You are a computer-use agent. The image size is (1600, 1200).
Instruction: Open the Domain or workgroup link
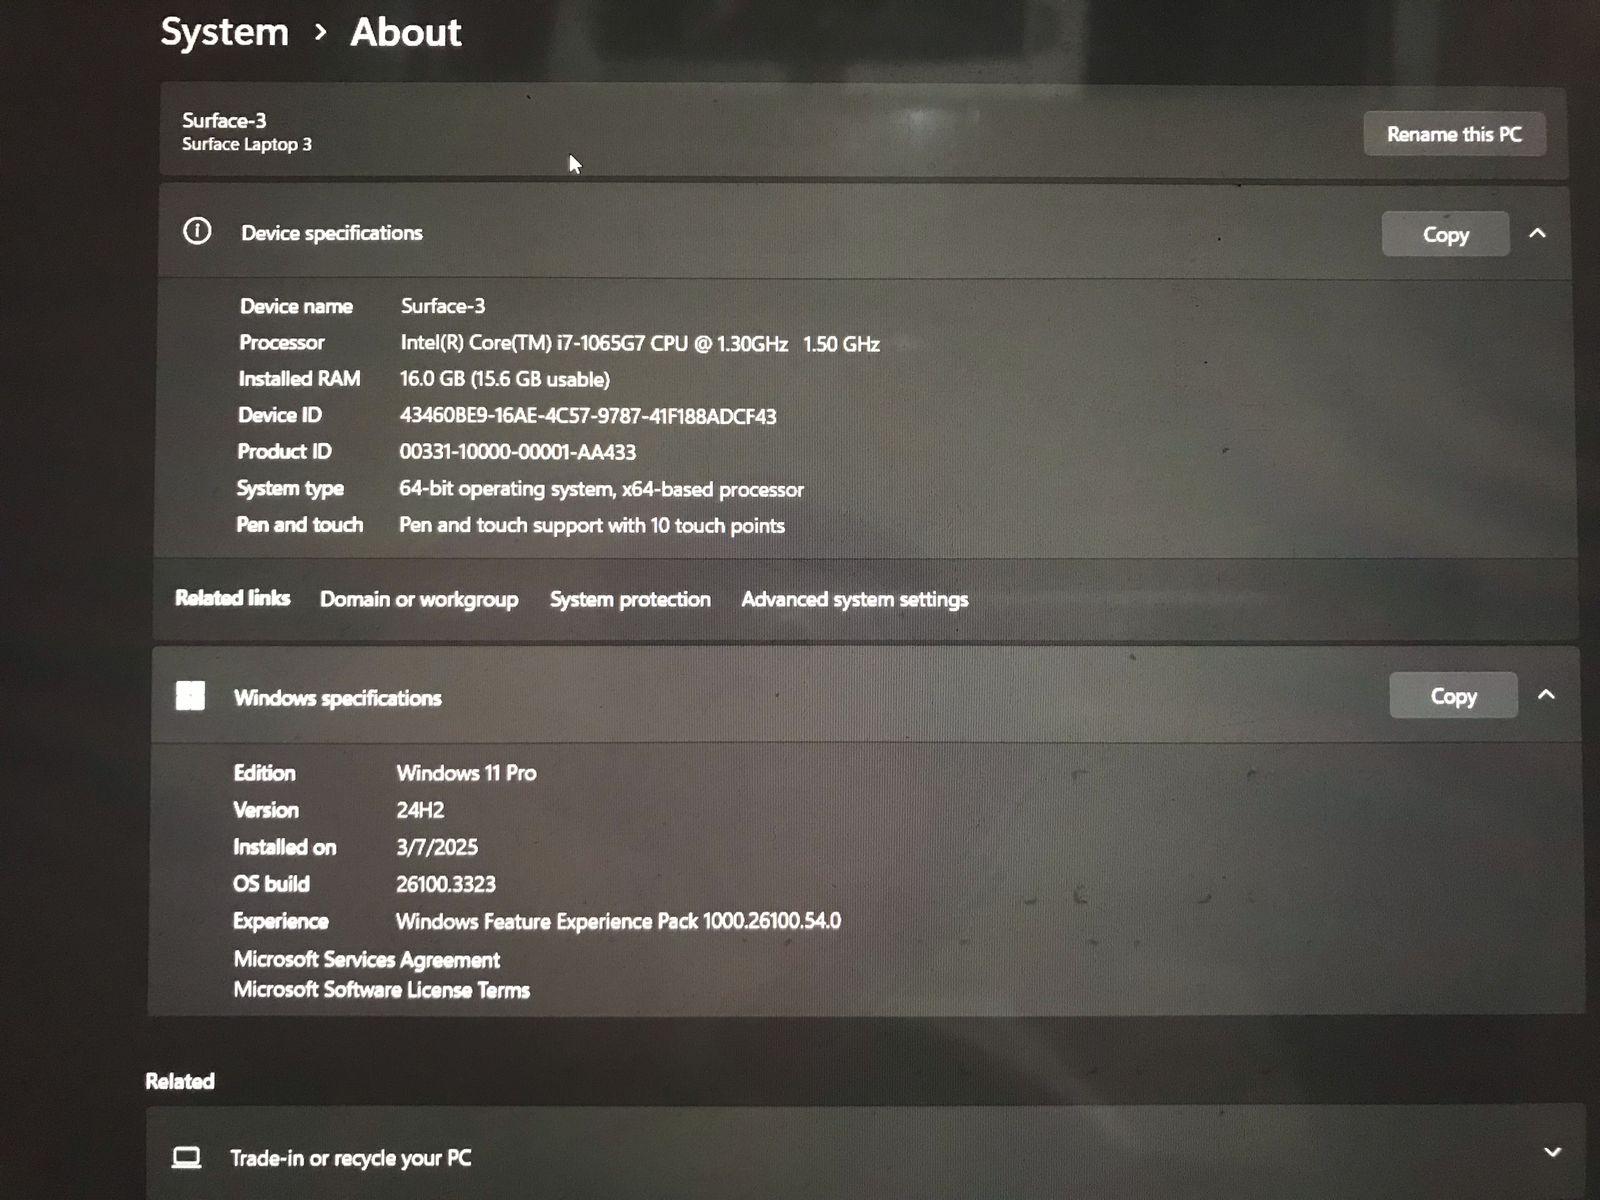coord(419,599)
